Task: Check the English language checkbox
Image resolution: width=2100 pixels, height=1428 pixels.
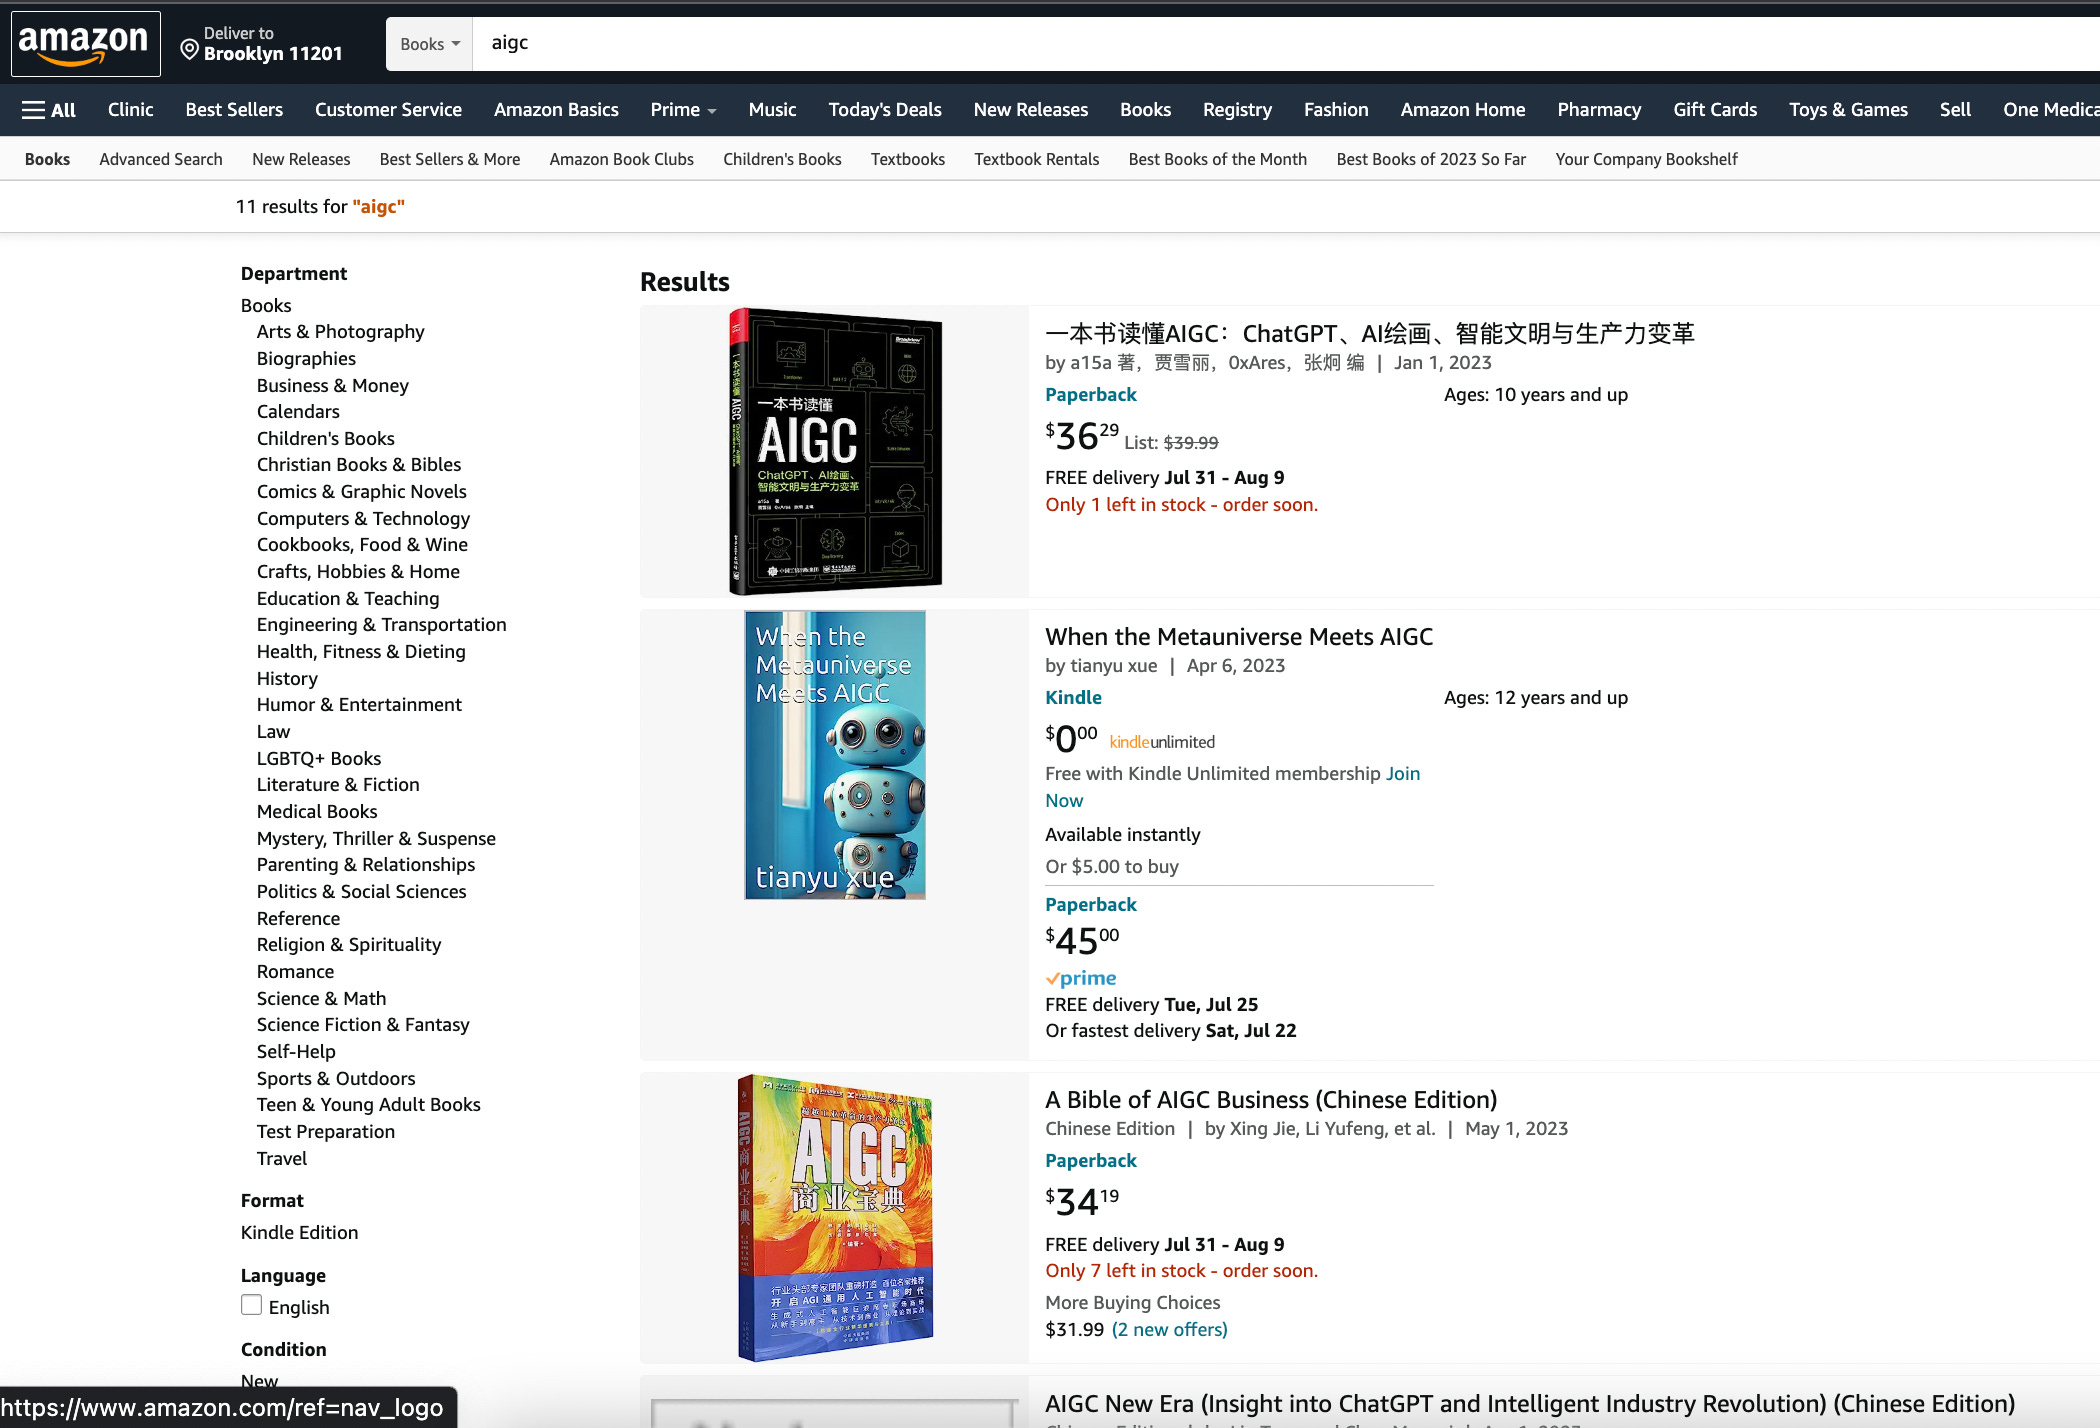Action: point(252,1305)
